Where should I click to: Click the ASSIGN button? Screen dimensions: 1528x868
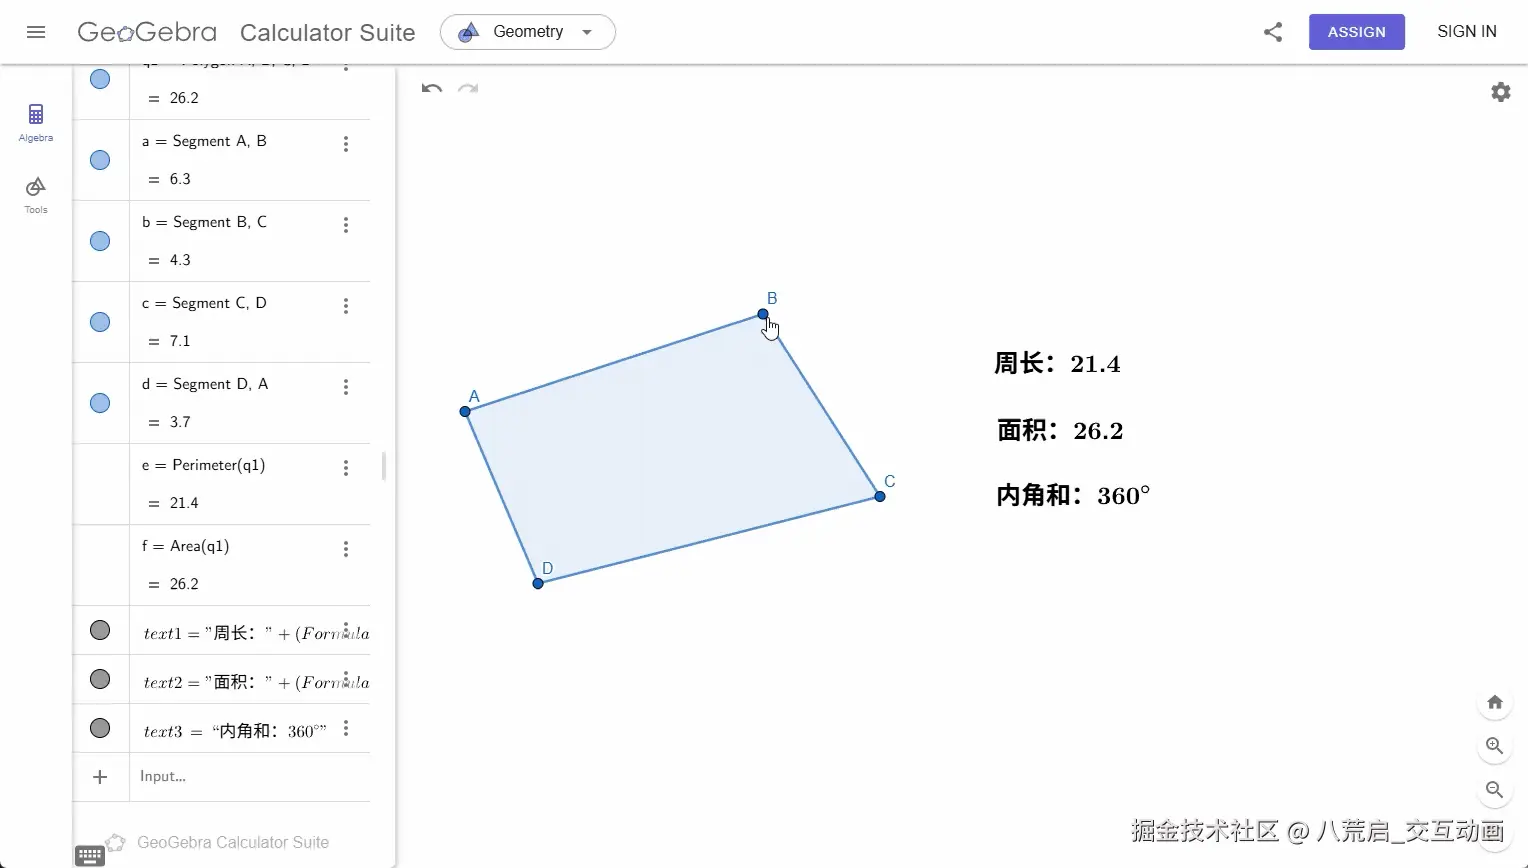pyautogui.click(x=1356, y=31)
